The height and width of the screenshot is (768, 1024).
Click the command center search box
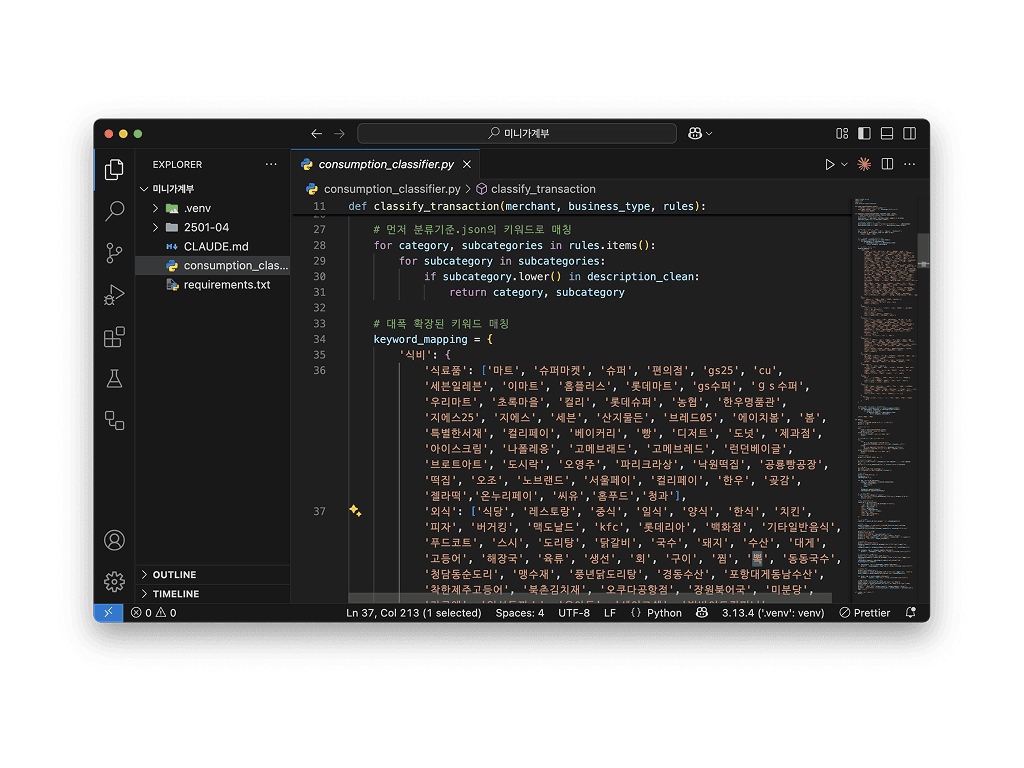click(x=517, y=133)
